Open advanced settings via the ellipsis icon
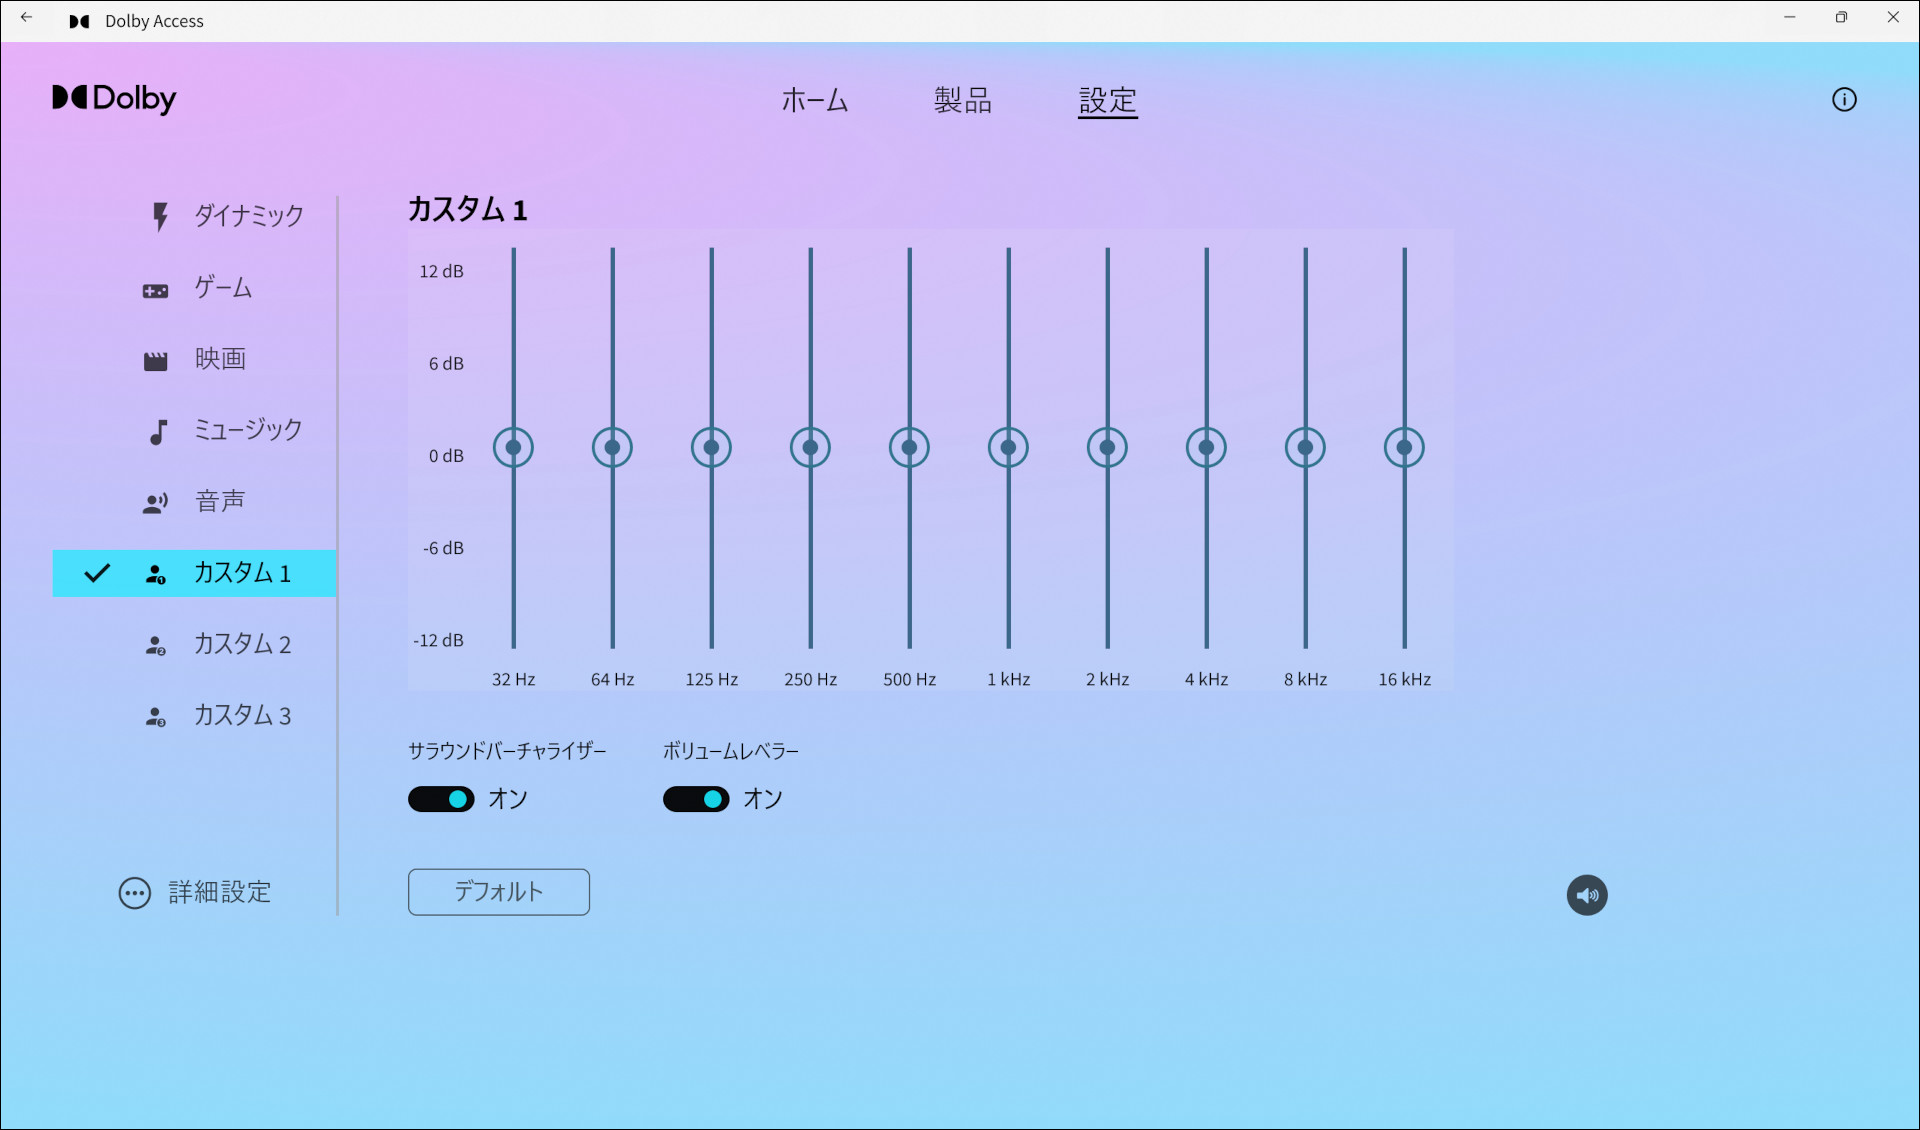Viewport: 1920px width, 1130px height. click(x=135, y=893)
